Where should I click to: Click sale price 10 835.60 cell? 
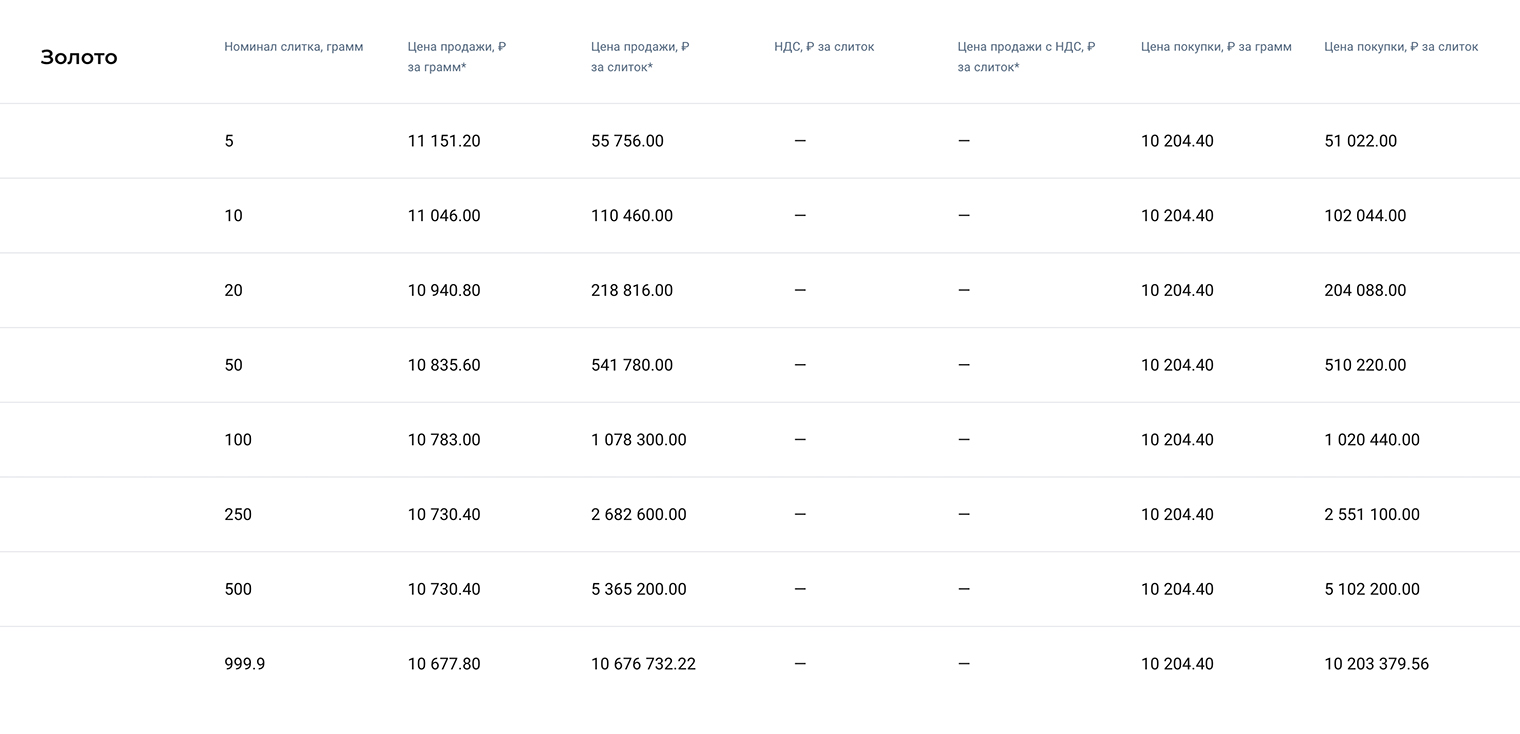coord(444,365)
